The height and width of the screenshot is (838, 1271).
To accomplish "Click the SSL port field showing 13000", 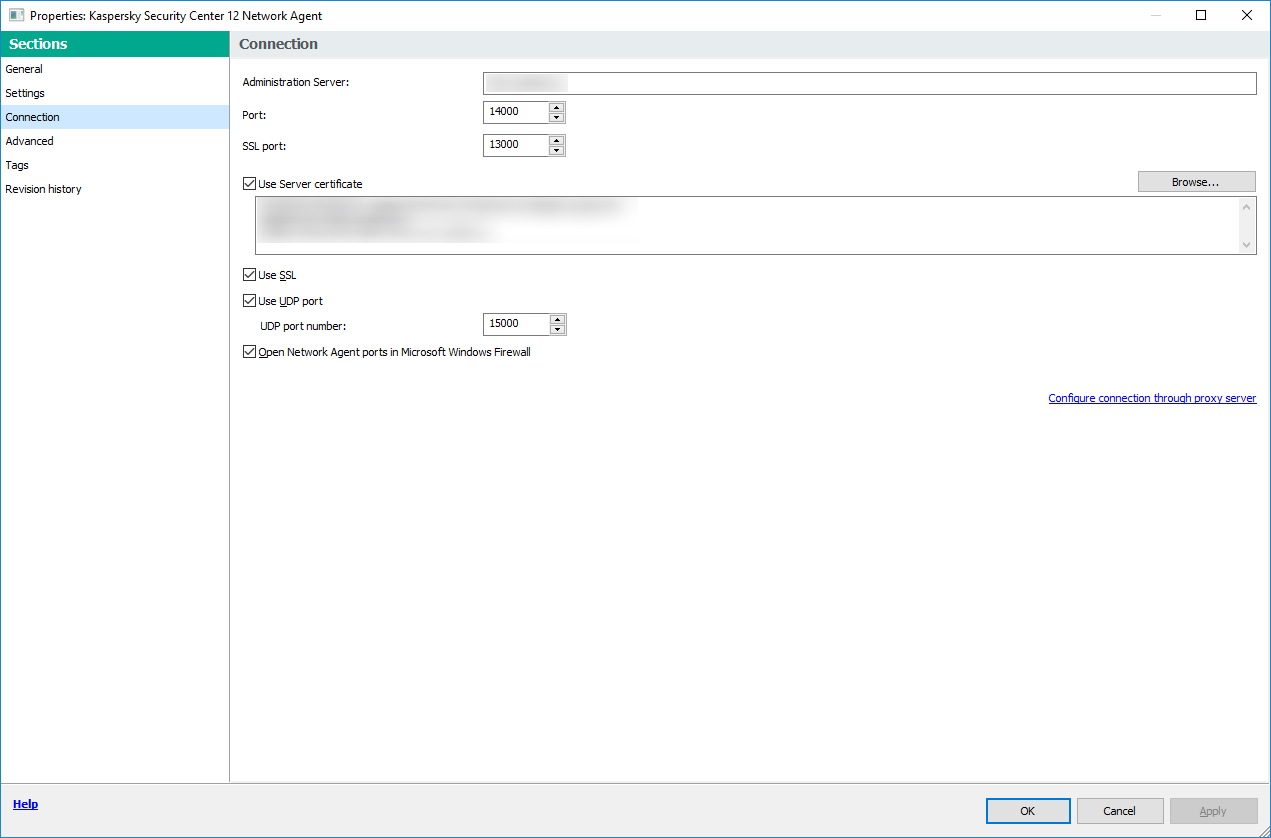I will (516, 145).
